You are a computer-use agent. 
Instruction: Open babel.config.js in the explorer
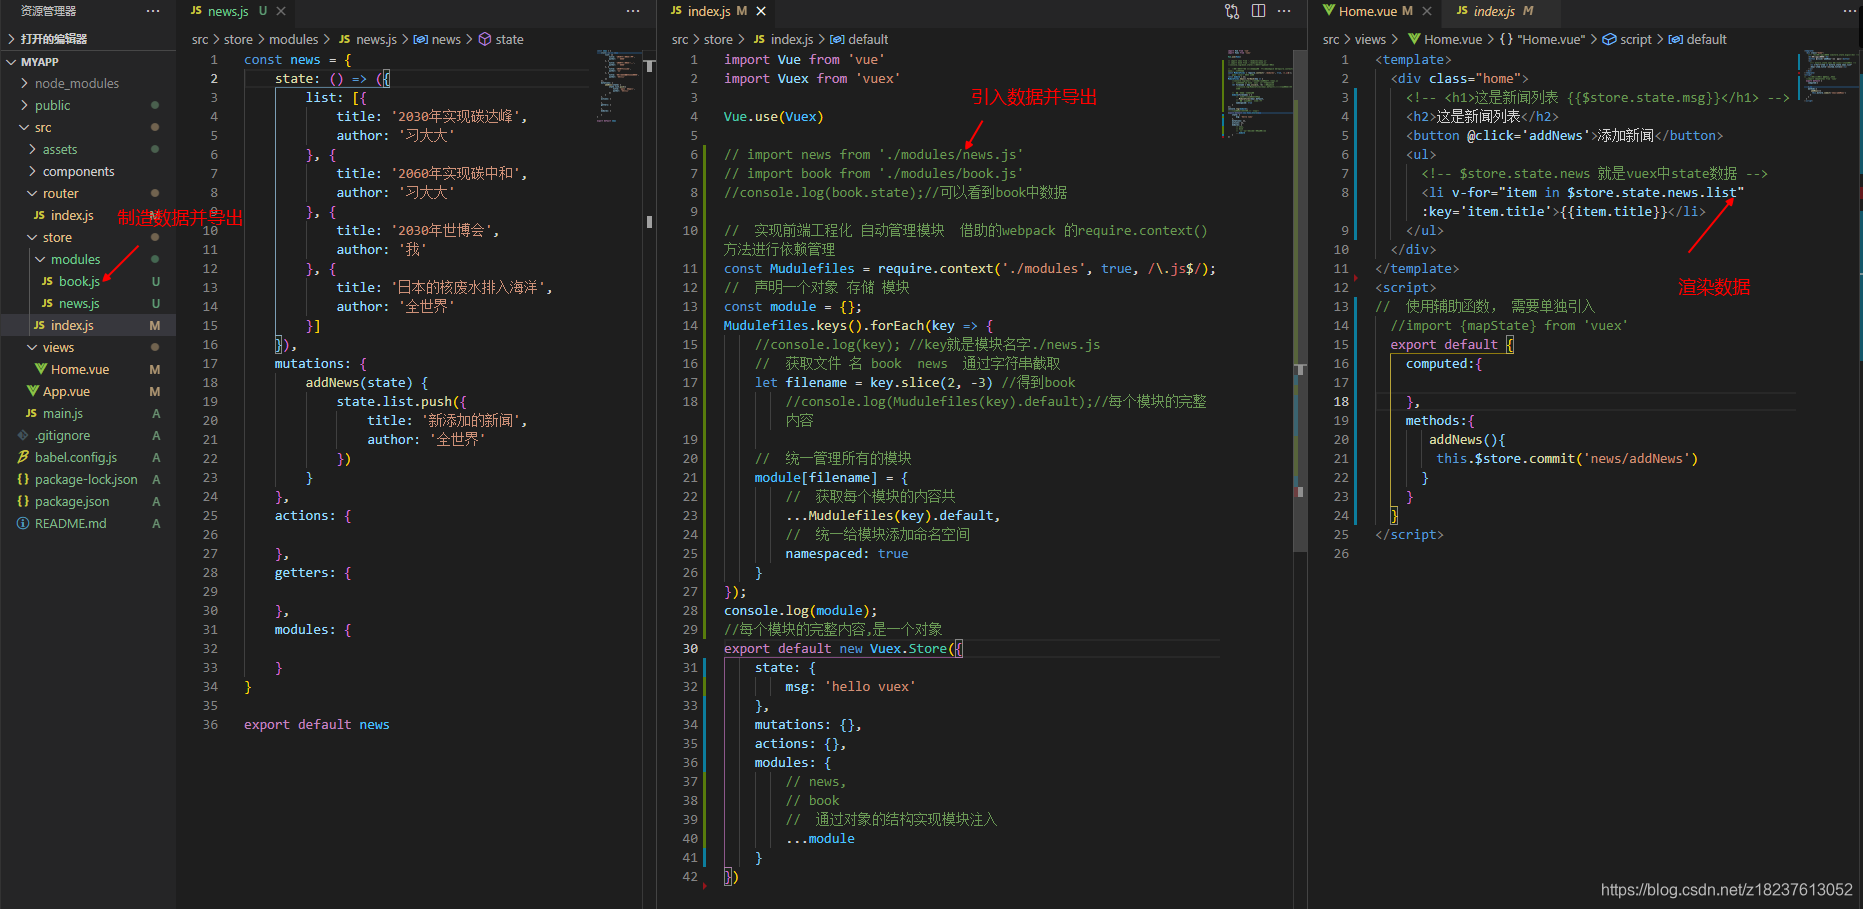tap(76, 457)
